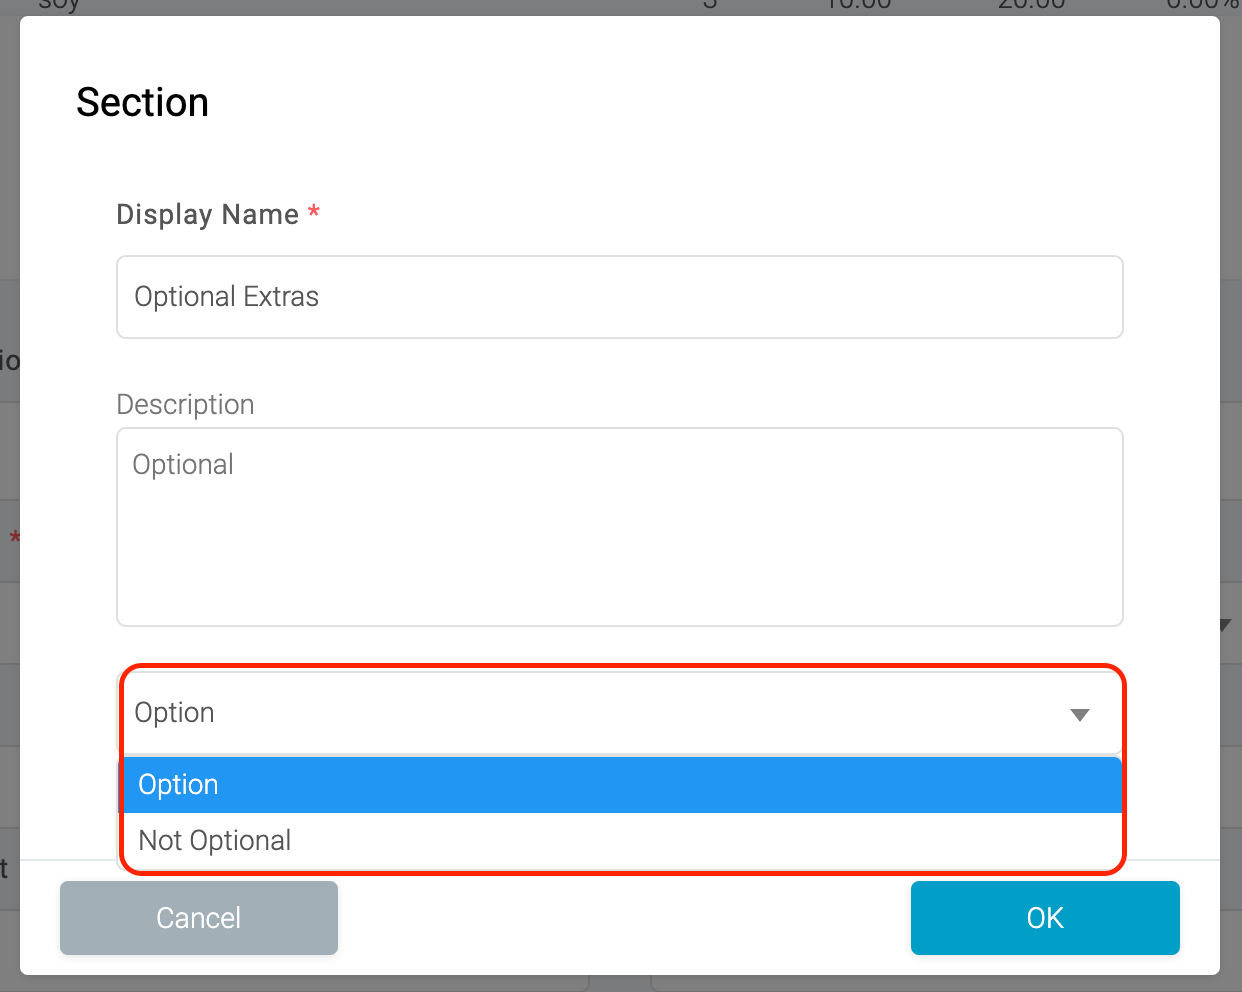Click the Optional placeholder in the Description box
The height and width of the screenshot is (992, 1242).
(x=183, y=465)
